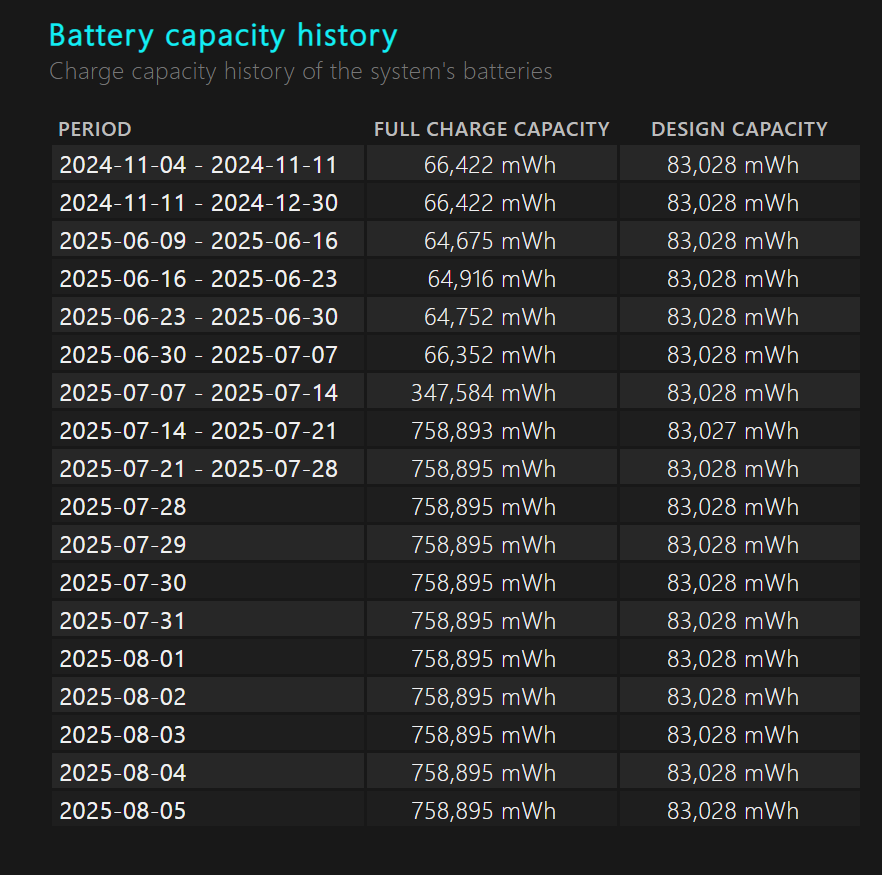882x875 pixels.
Task: Select period 2025-07-07 - 2025-07-14
Action: pos(198,393)
